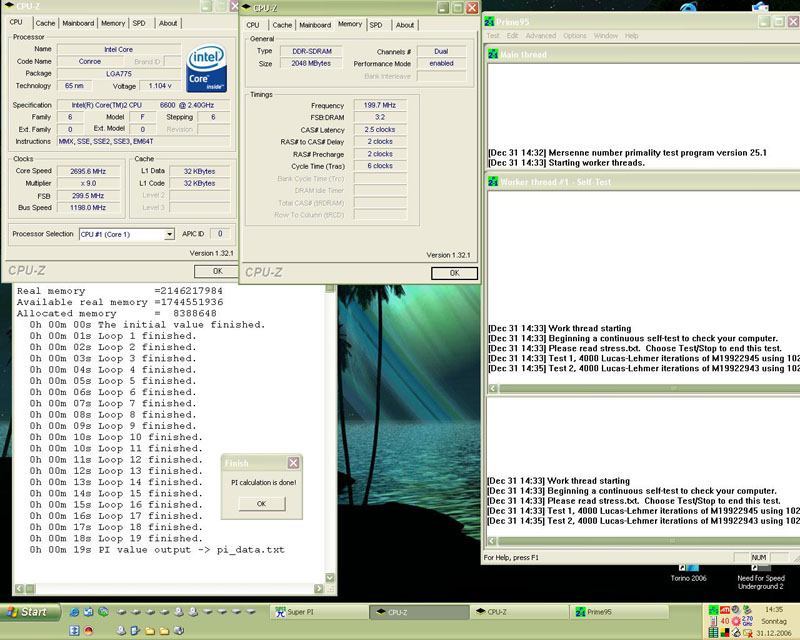Click the system tray clock 14:35

click(x=774, y=609)
